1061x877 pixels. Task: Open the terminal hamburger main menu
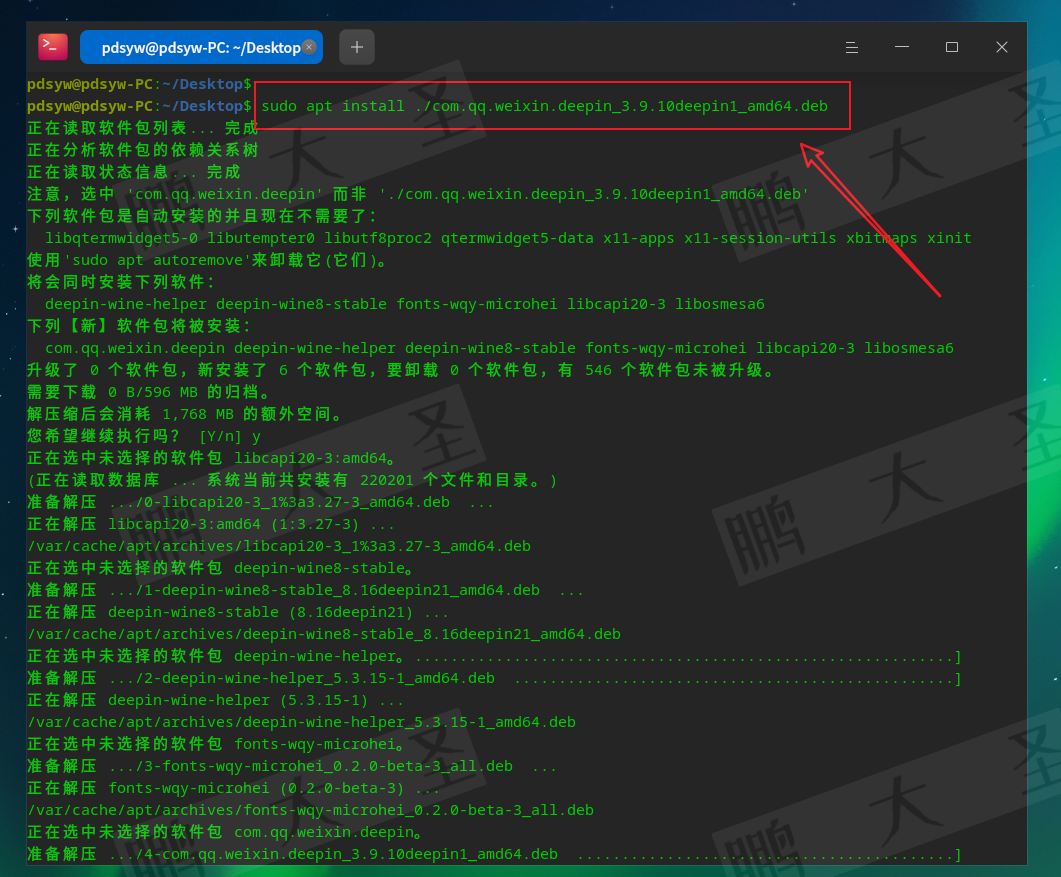(852, 47)
